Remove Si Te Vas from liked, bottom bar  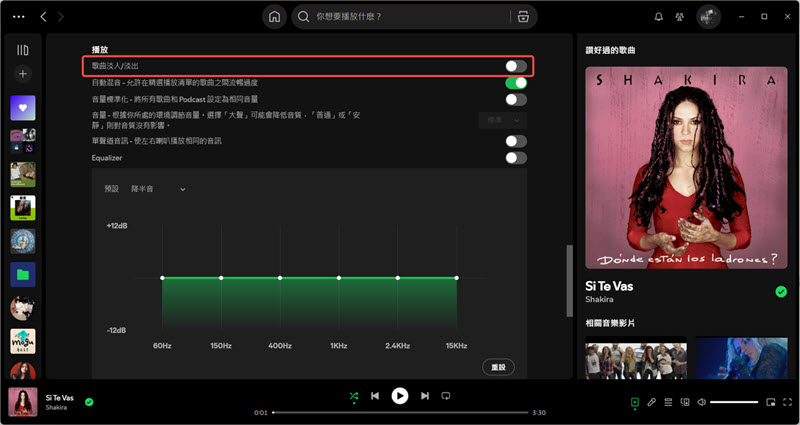(x=89, y=402)
